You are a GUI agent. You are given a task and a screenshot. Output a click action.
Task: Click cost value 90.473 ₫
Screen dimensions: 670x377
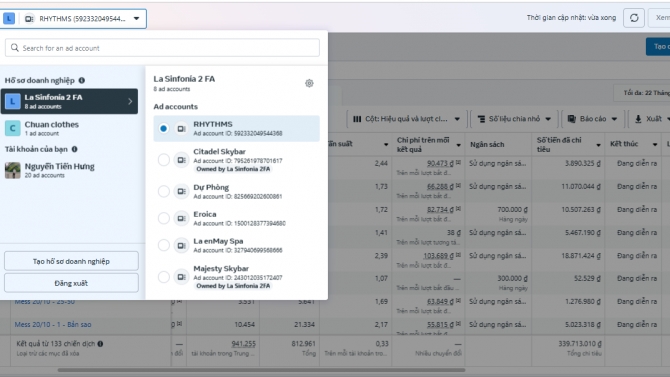click(441, 163)
